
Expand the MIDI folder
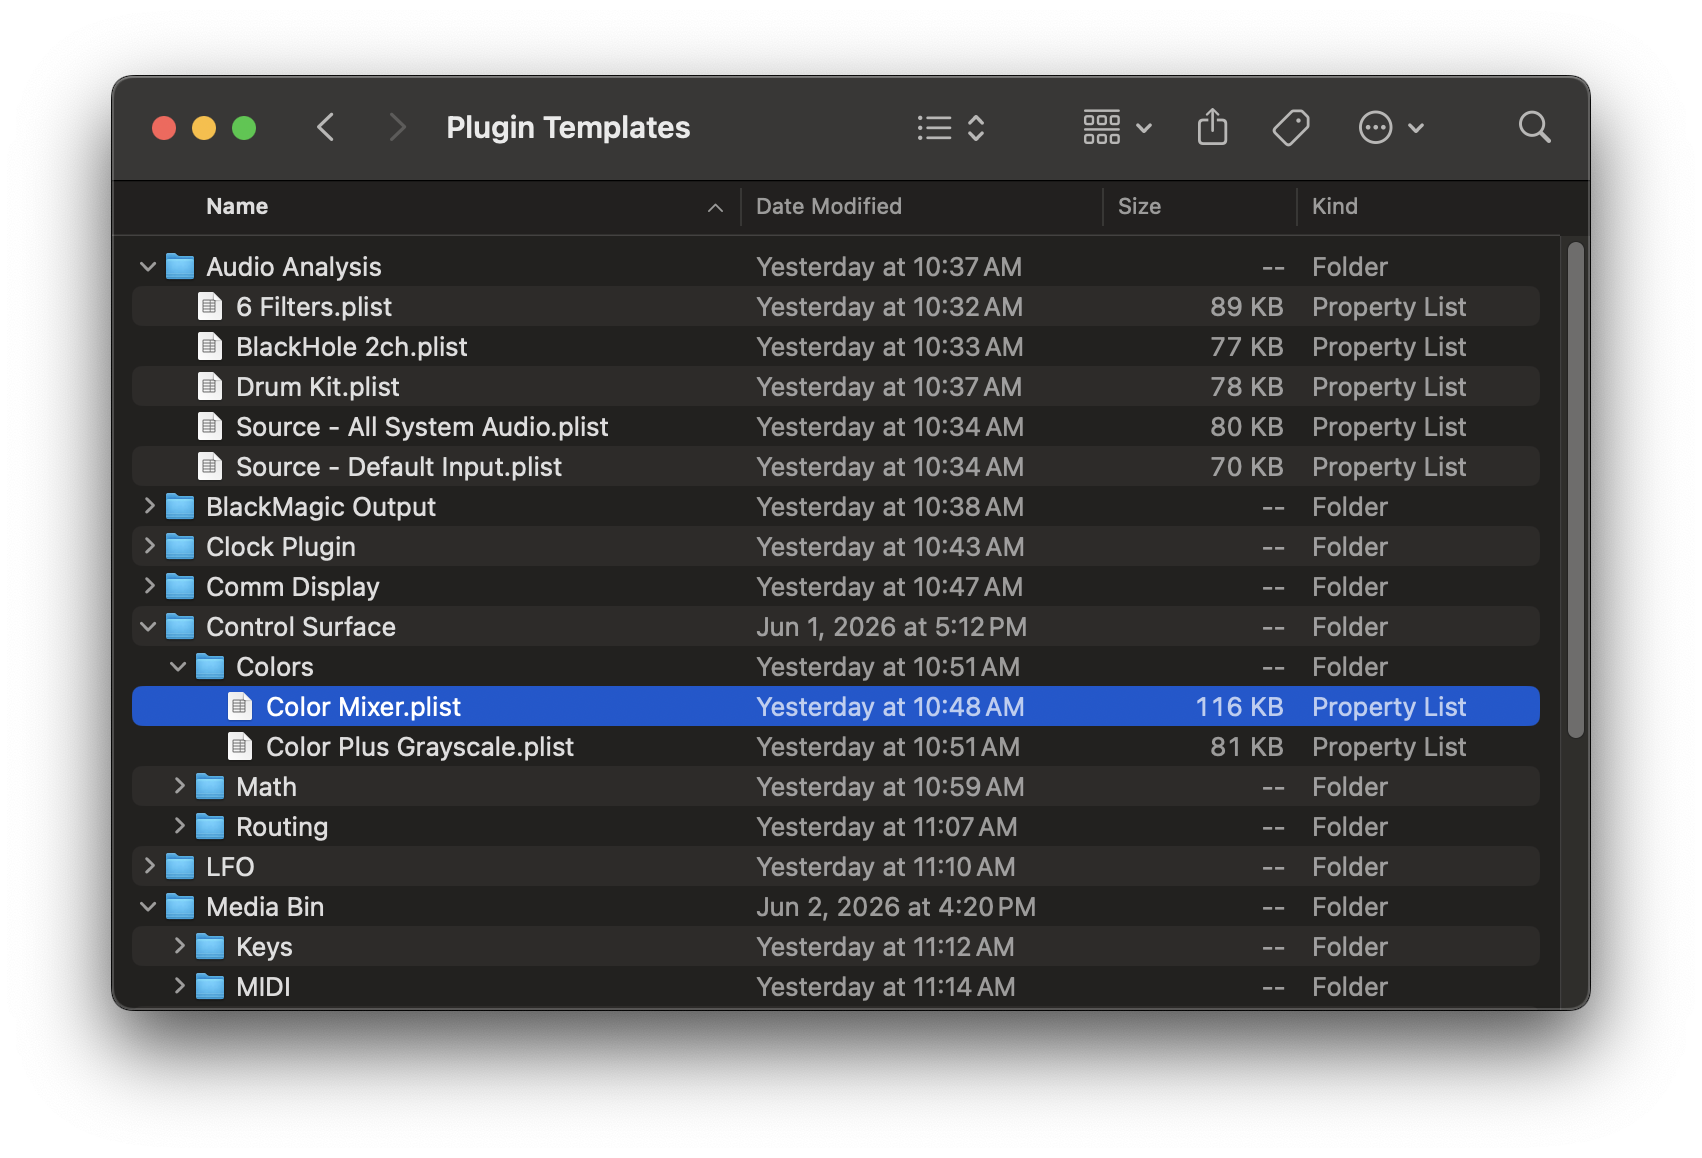click(x=178, y=987)
